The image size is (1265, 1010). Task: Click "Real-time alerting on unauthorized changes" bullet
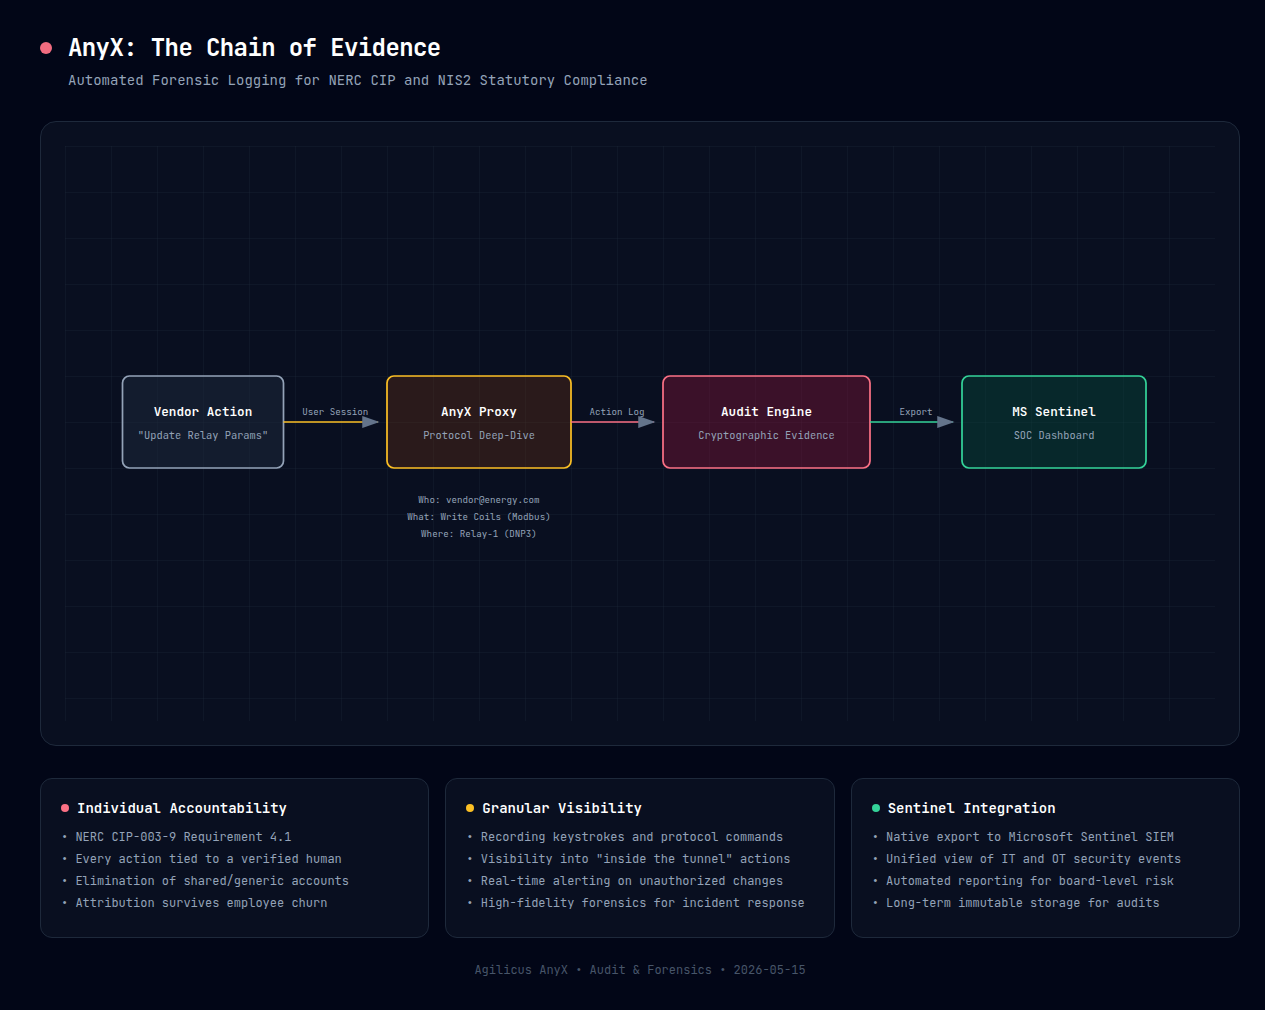632,881
